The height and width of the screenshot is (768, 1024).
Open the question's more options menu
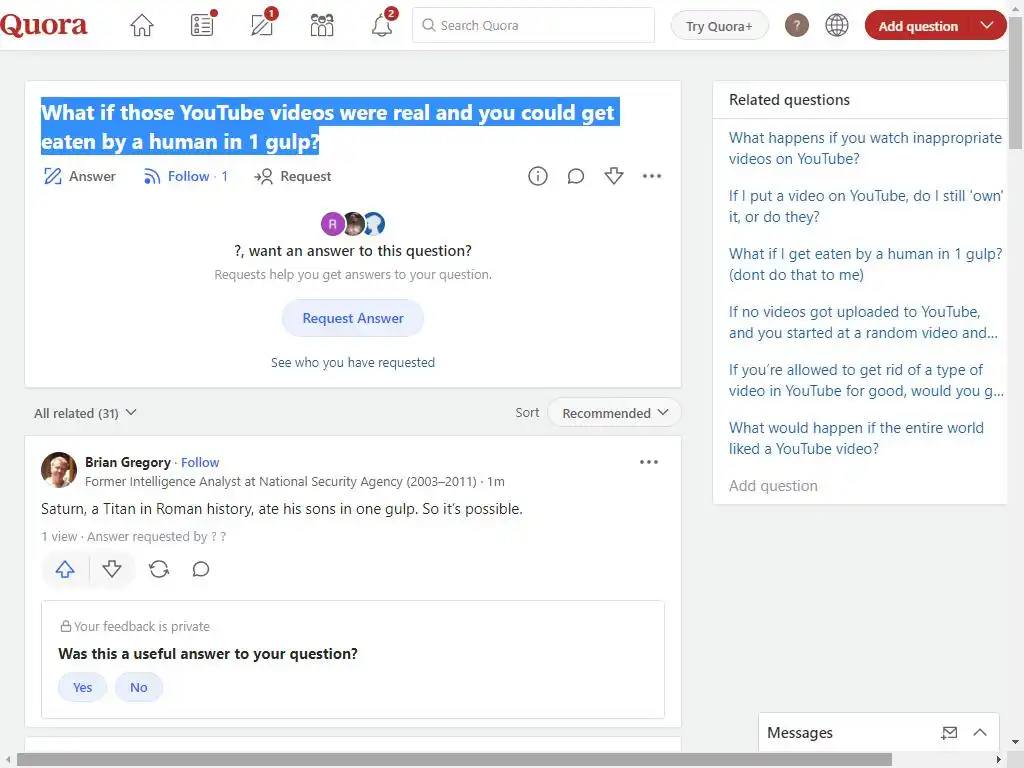coord(652,176)
